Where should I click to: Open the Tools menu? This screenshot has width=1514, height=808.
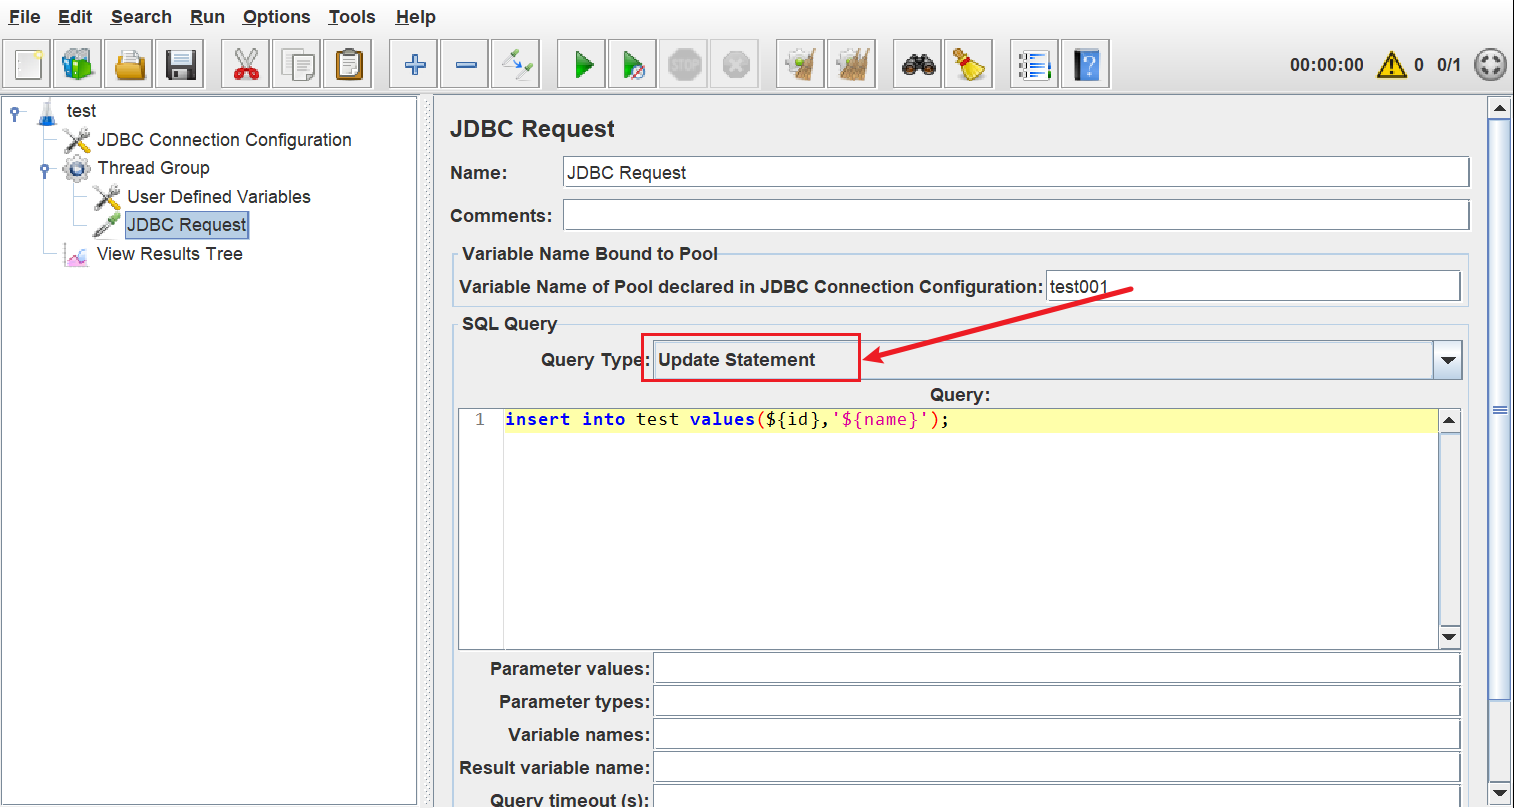tap(352, 17)
